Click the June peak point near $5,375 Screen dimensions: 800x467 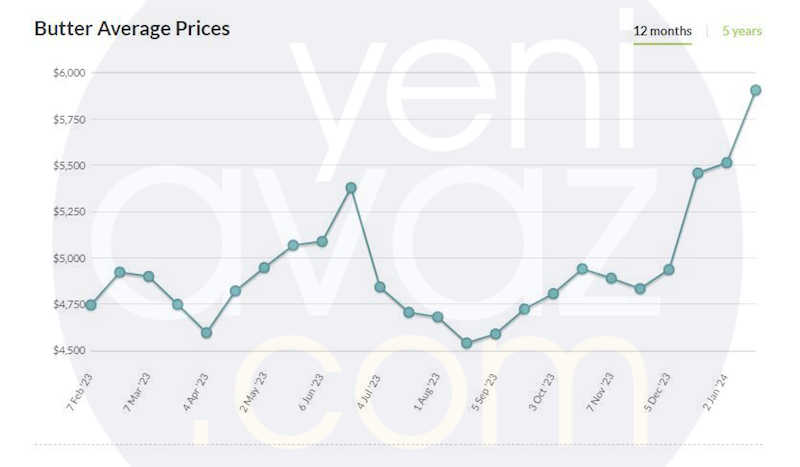click(351, 188)
